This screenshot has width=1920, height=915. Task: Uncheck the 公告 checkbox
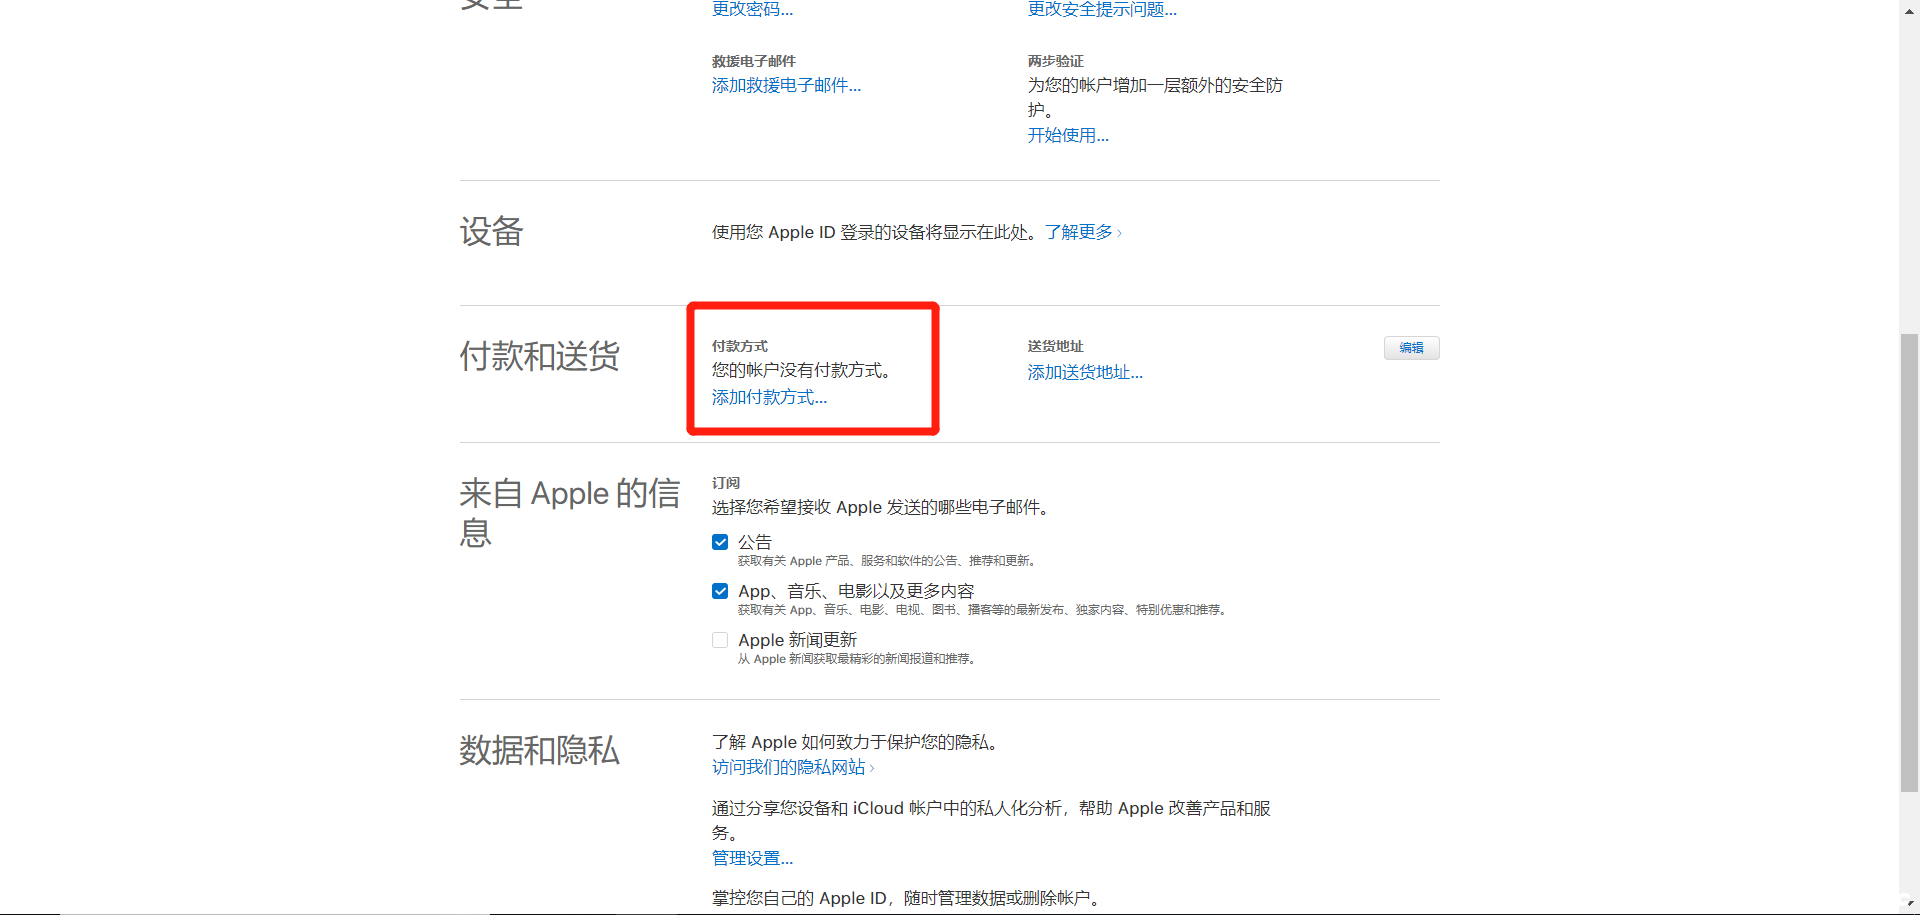click(x=720, y=542)
